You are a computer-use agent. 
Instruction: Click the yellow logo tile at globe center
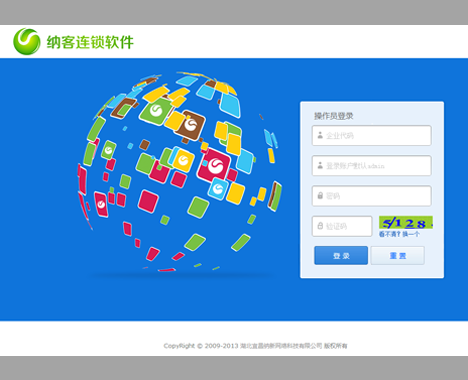[x=183, y=161]
